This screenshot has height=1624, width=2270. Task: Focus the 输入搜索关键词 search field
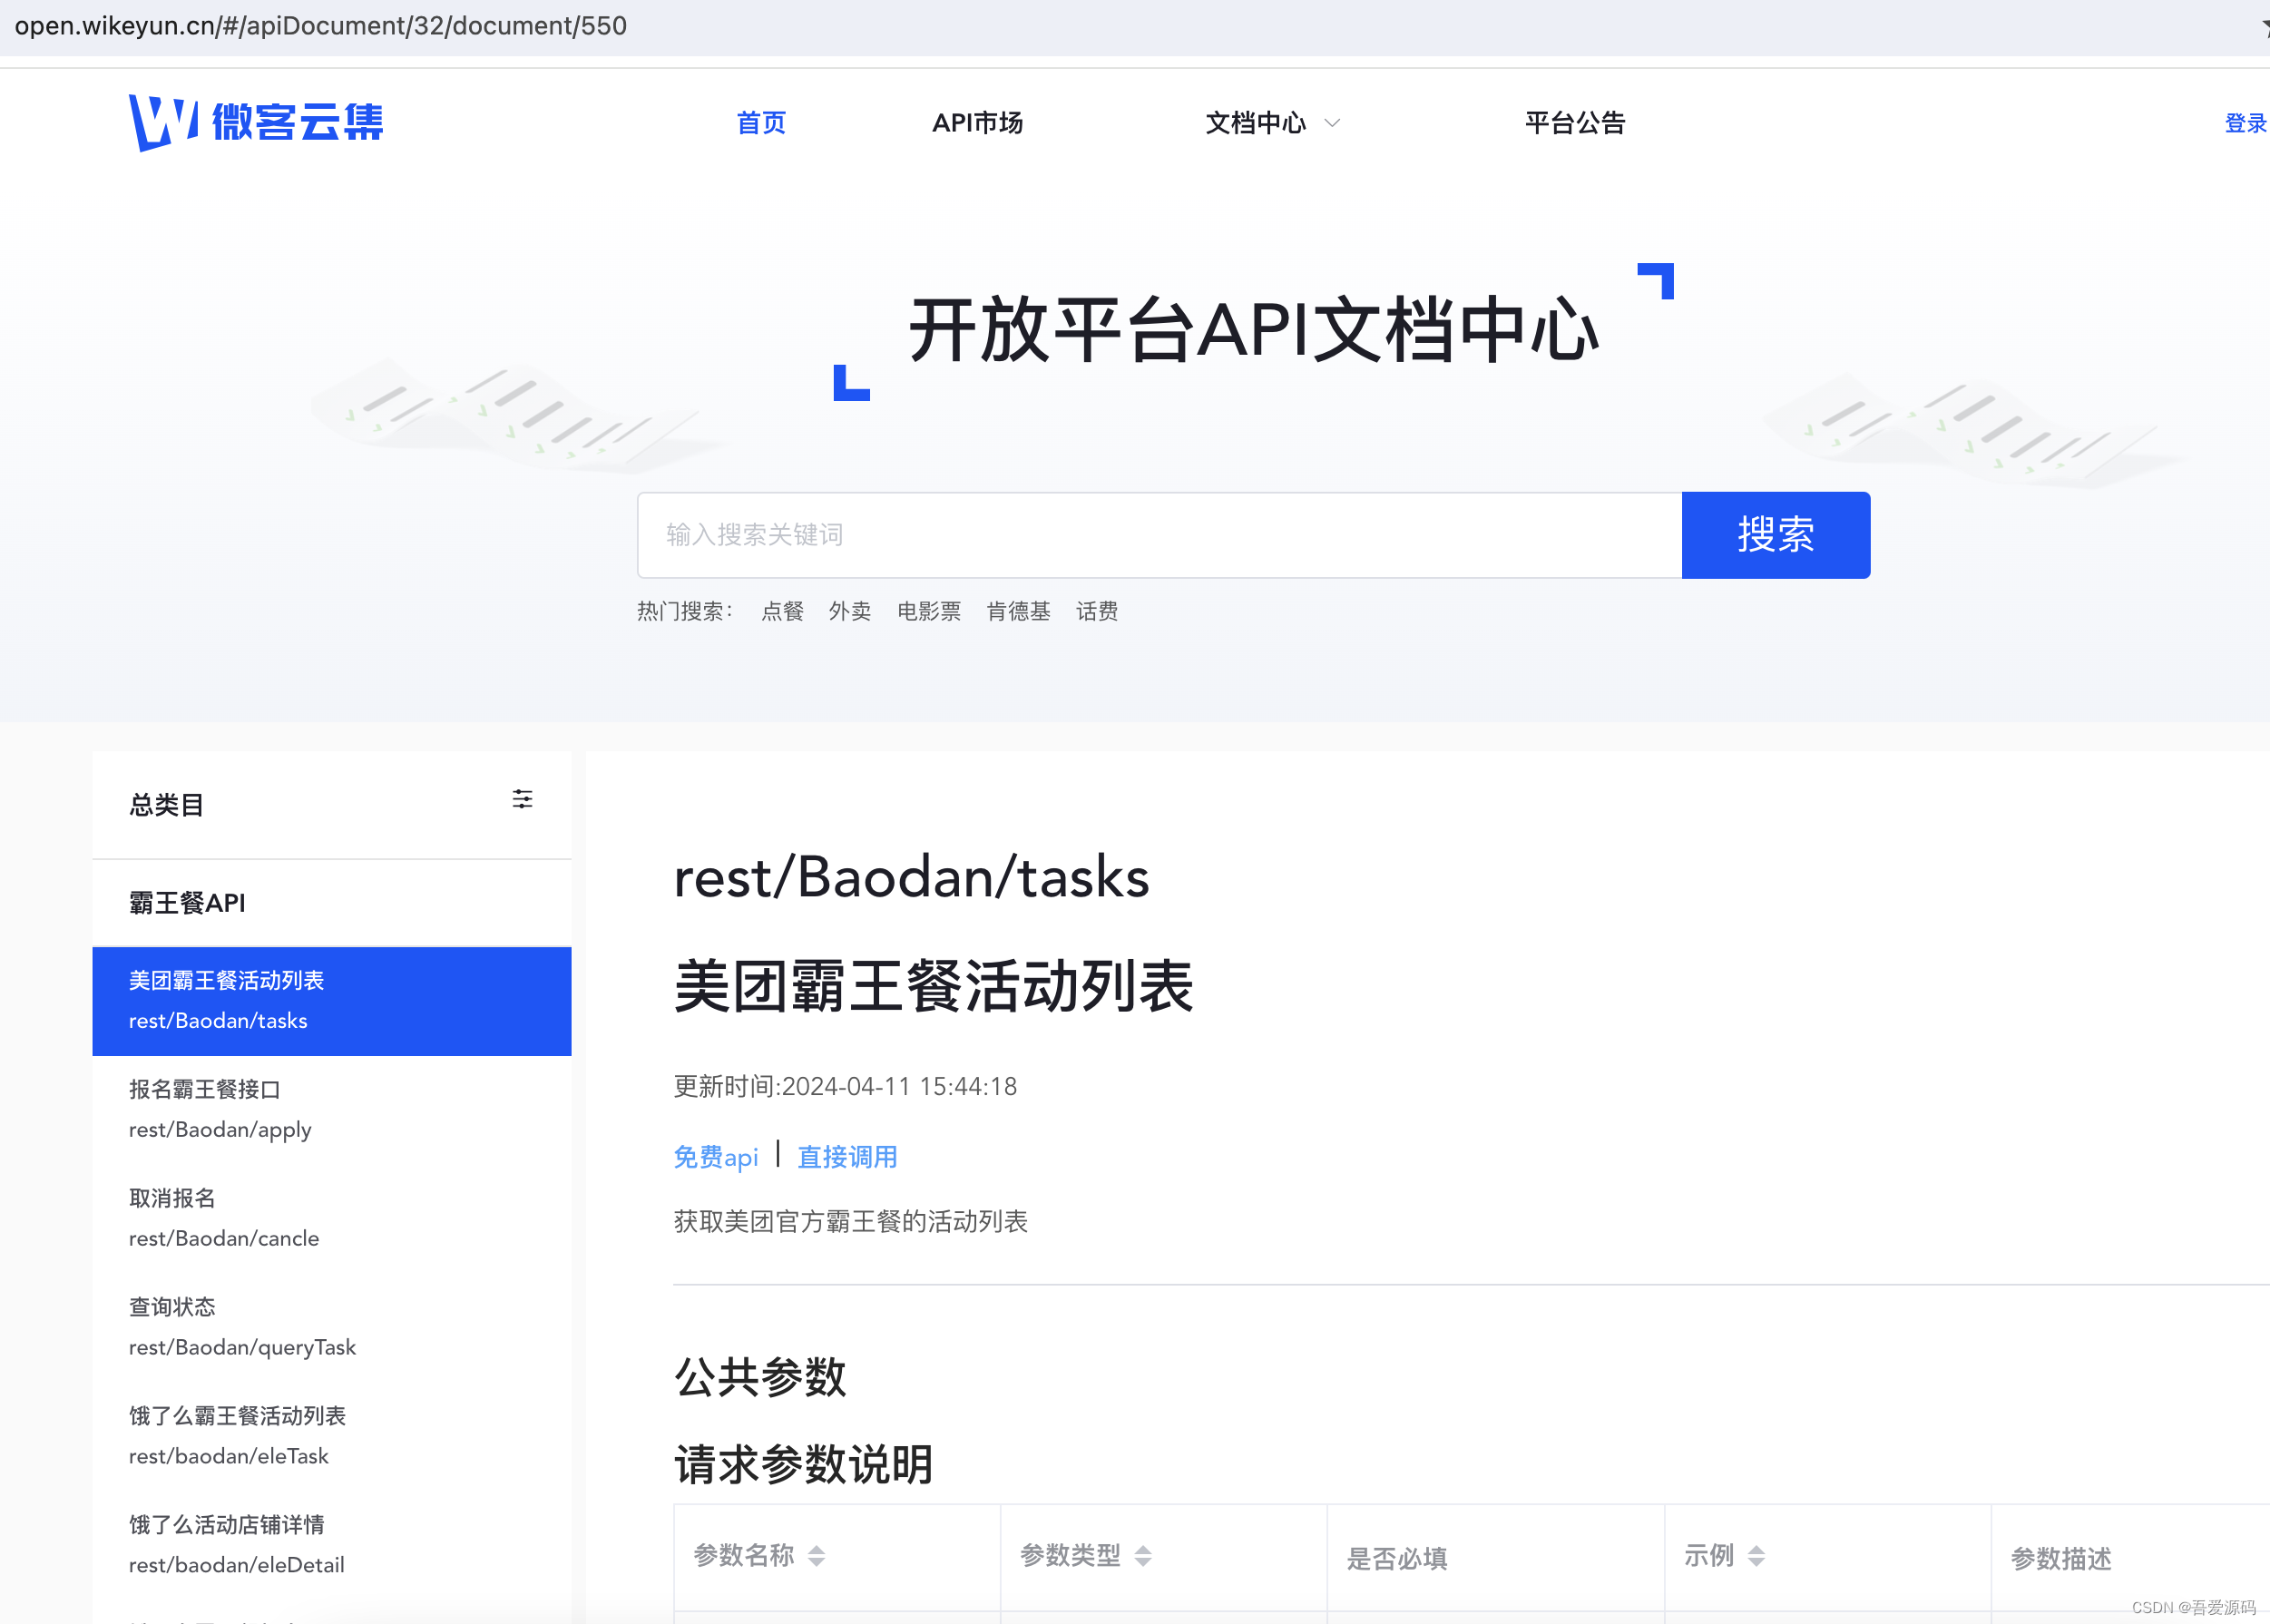point(1159,535)
